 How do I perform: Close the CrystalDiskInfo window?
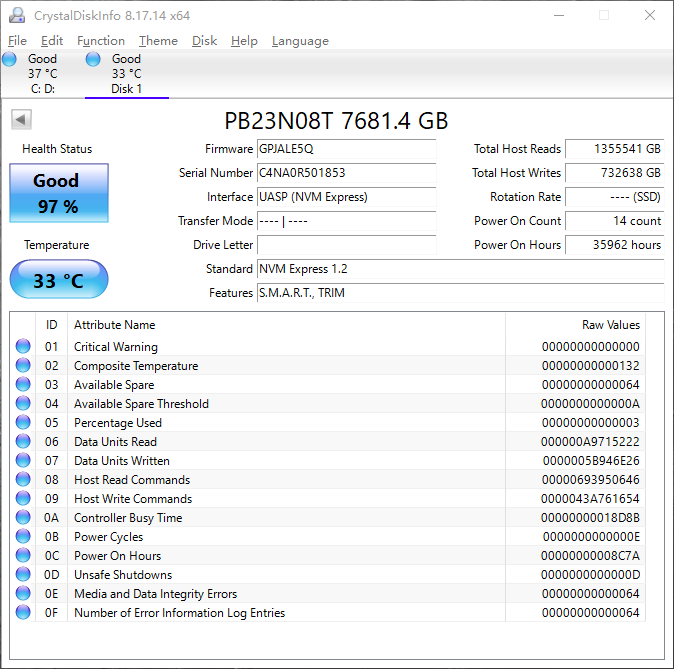[x=650, y=15]
